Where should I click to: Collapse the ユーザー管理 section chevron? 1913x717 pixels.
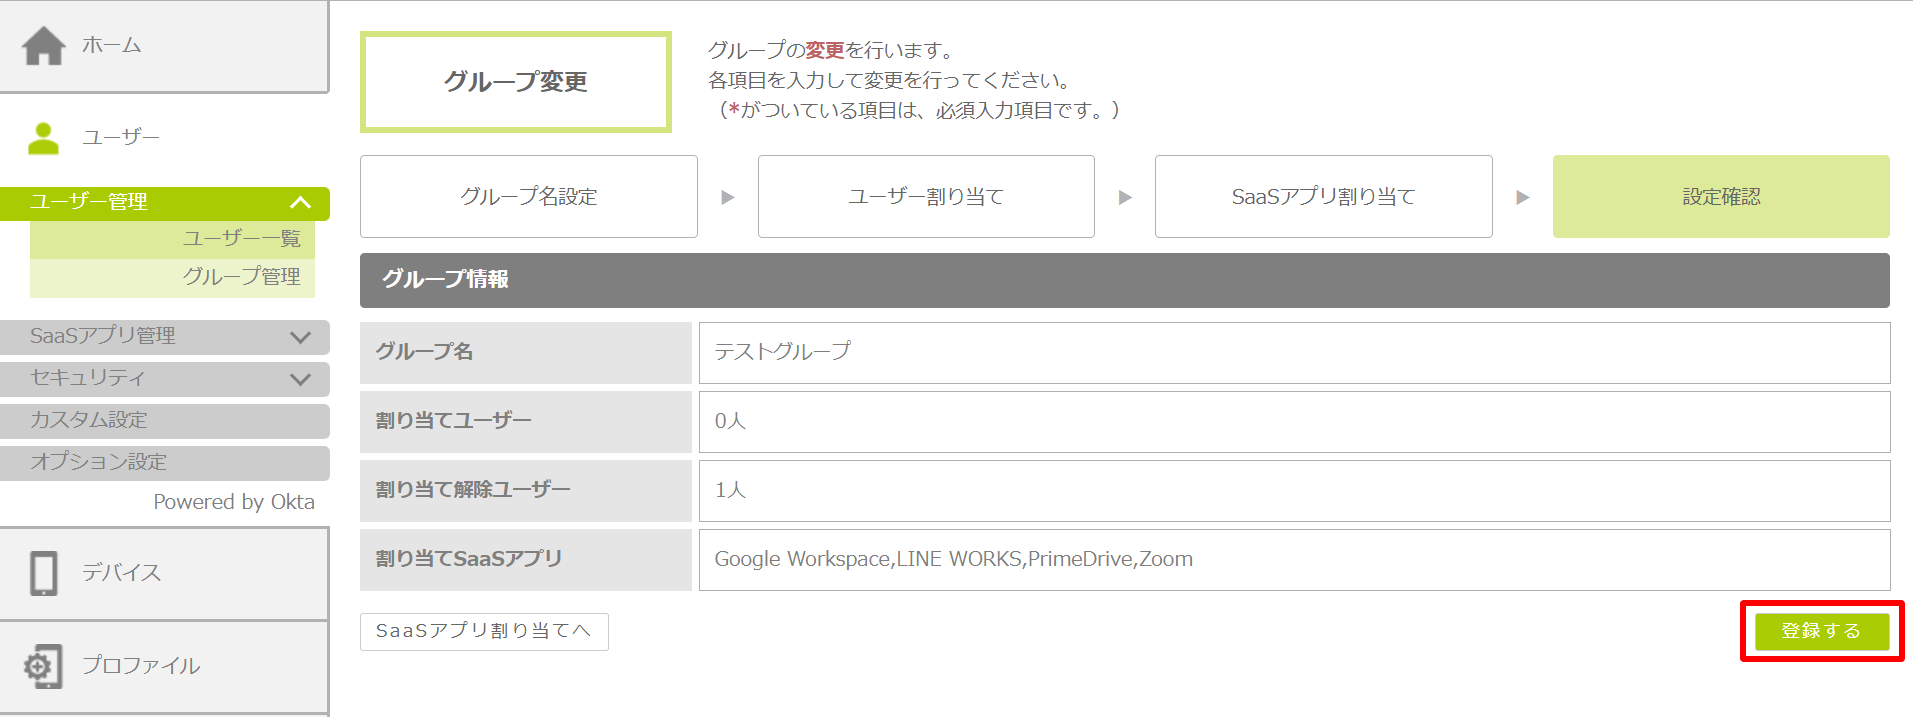[x=300, y=203]
